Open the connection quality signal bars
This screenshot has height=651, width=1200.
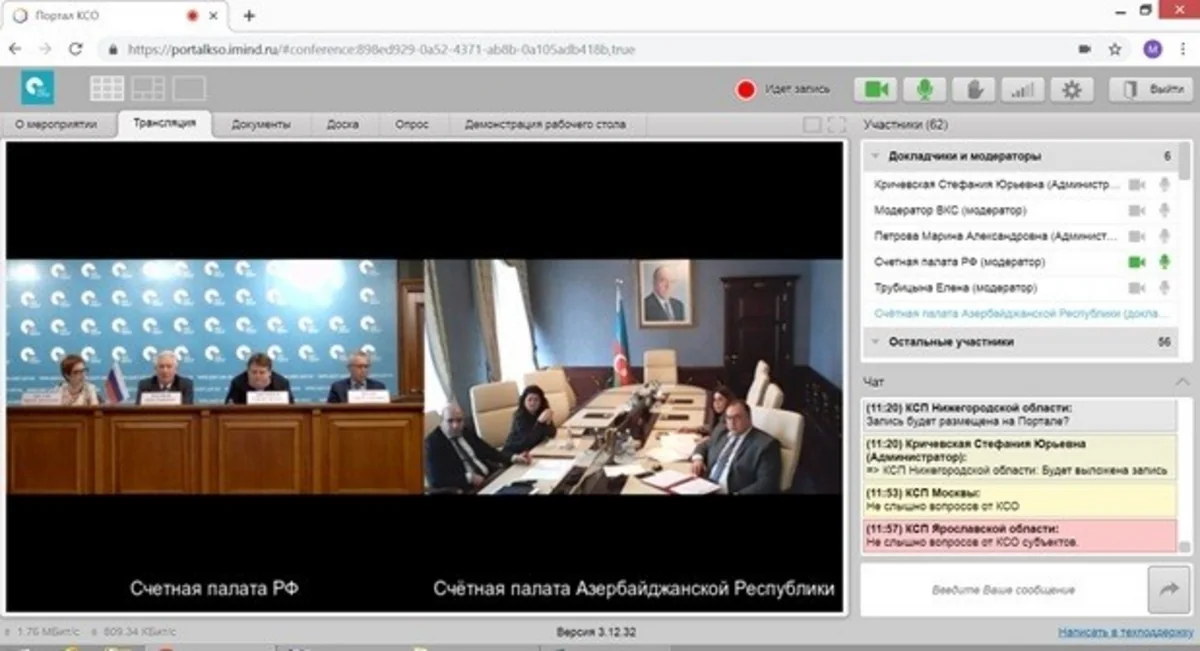coord(1022,89)
